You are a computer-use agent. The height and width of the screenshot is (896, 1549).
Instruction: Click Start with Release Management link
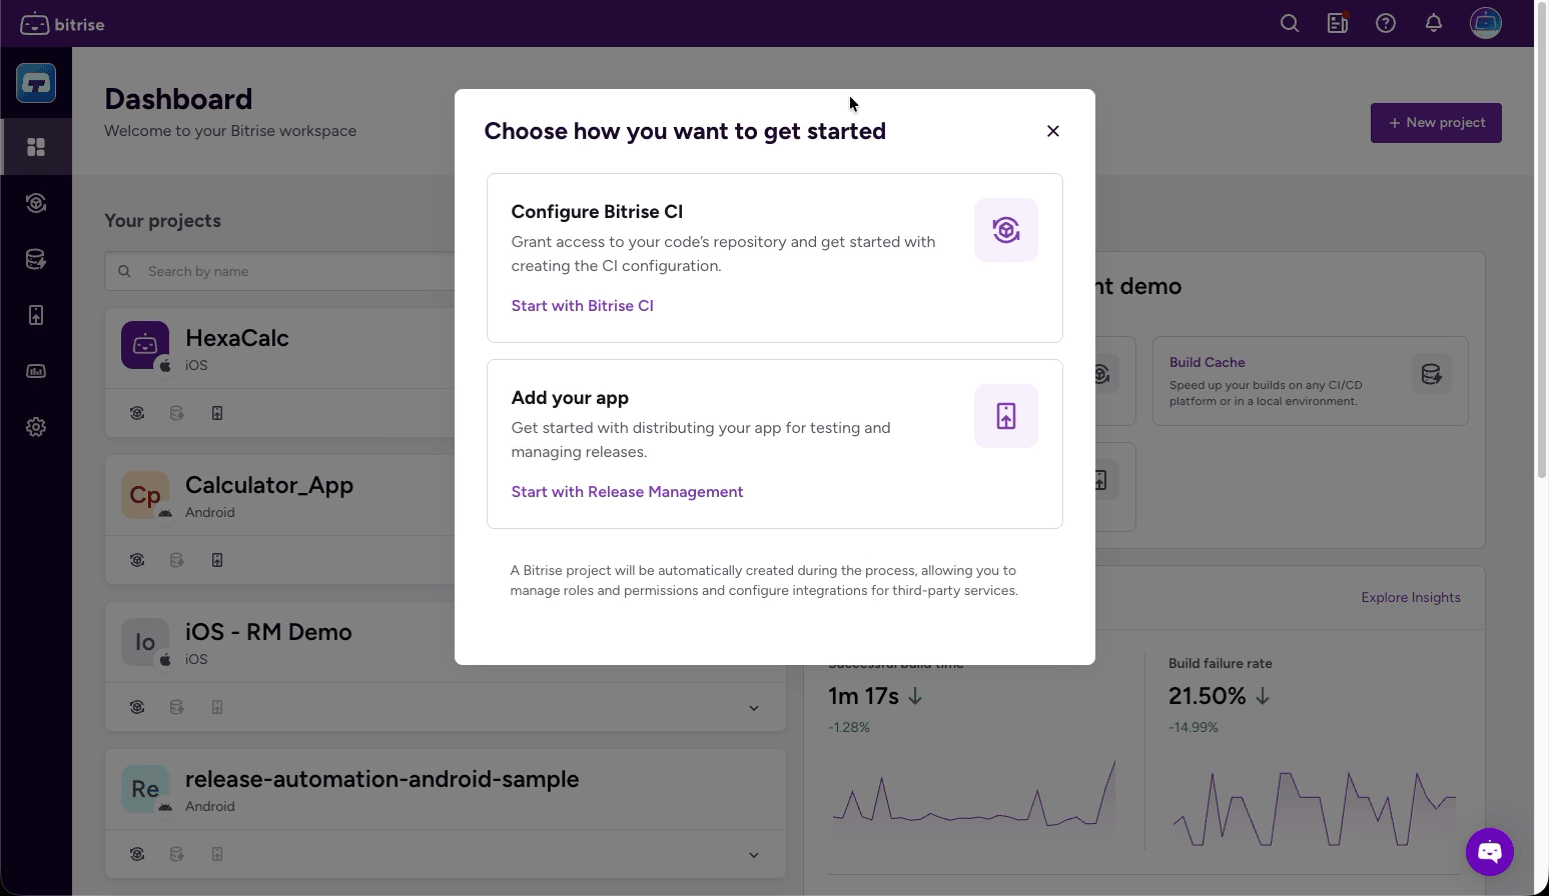coord(627,492)
